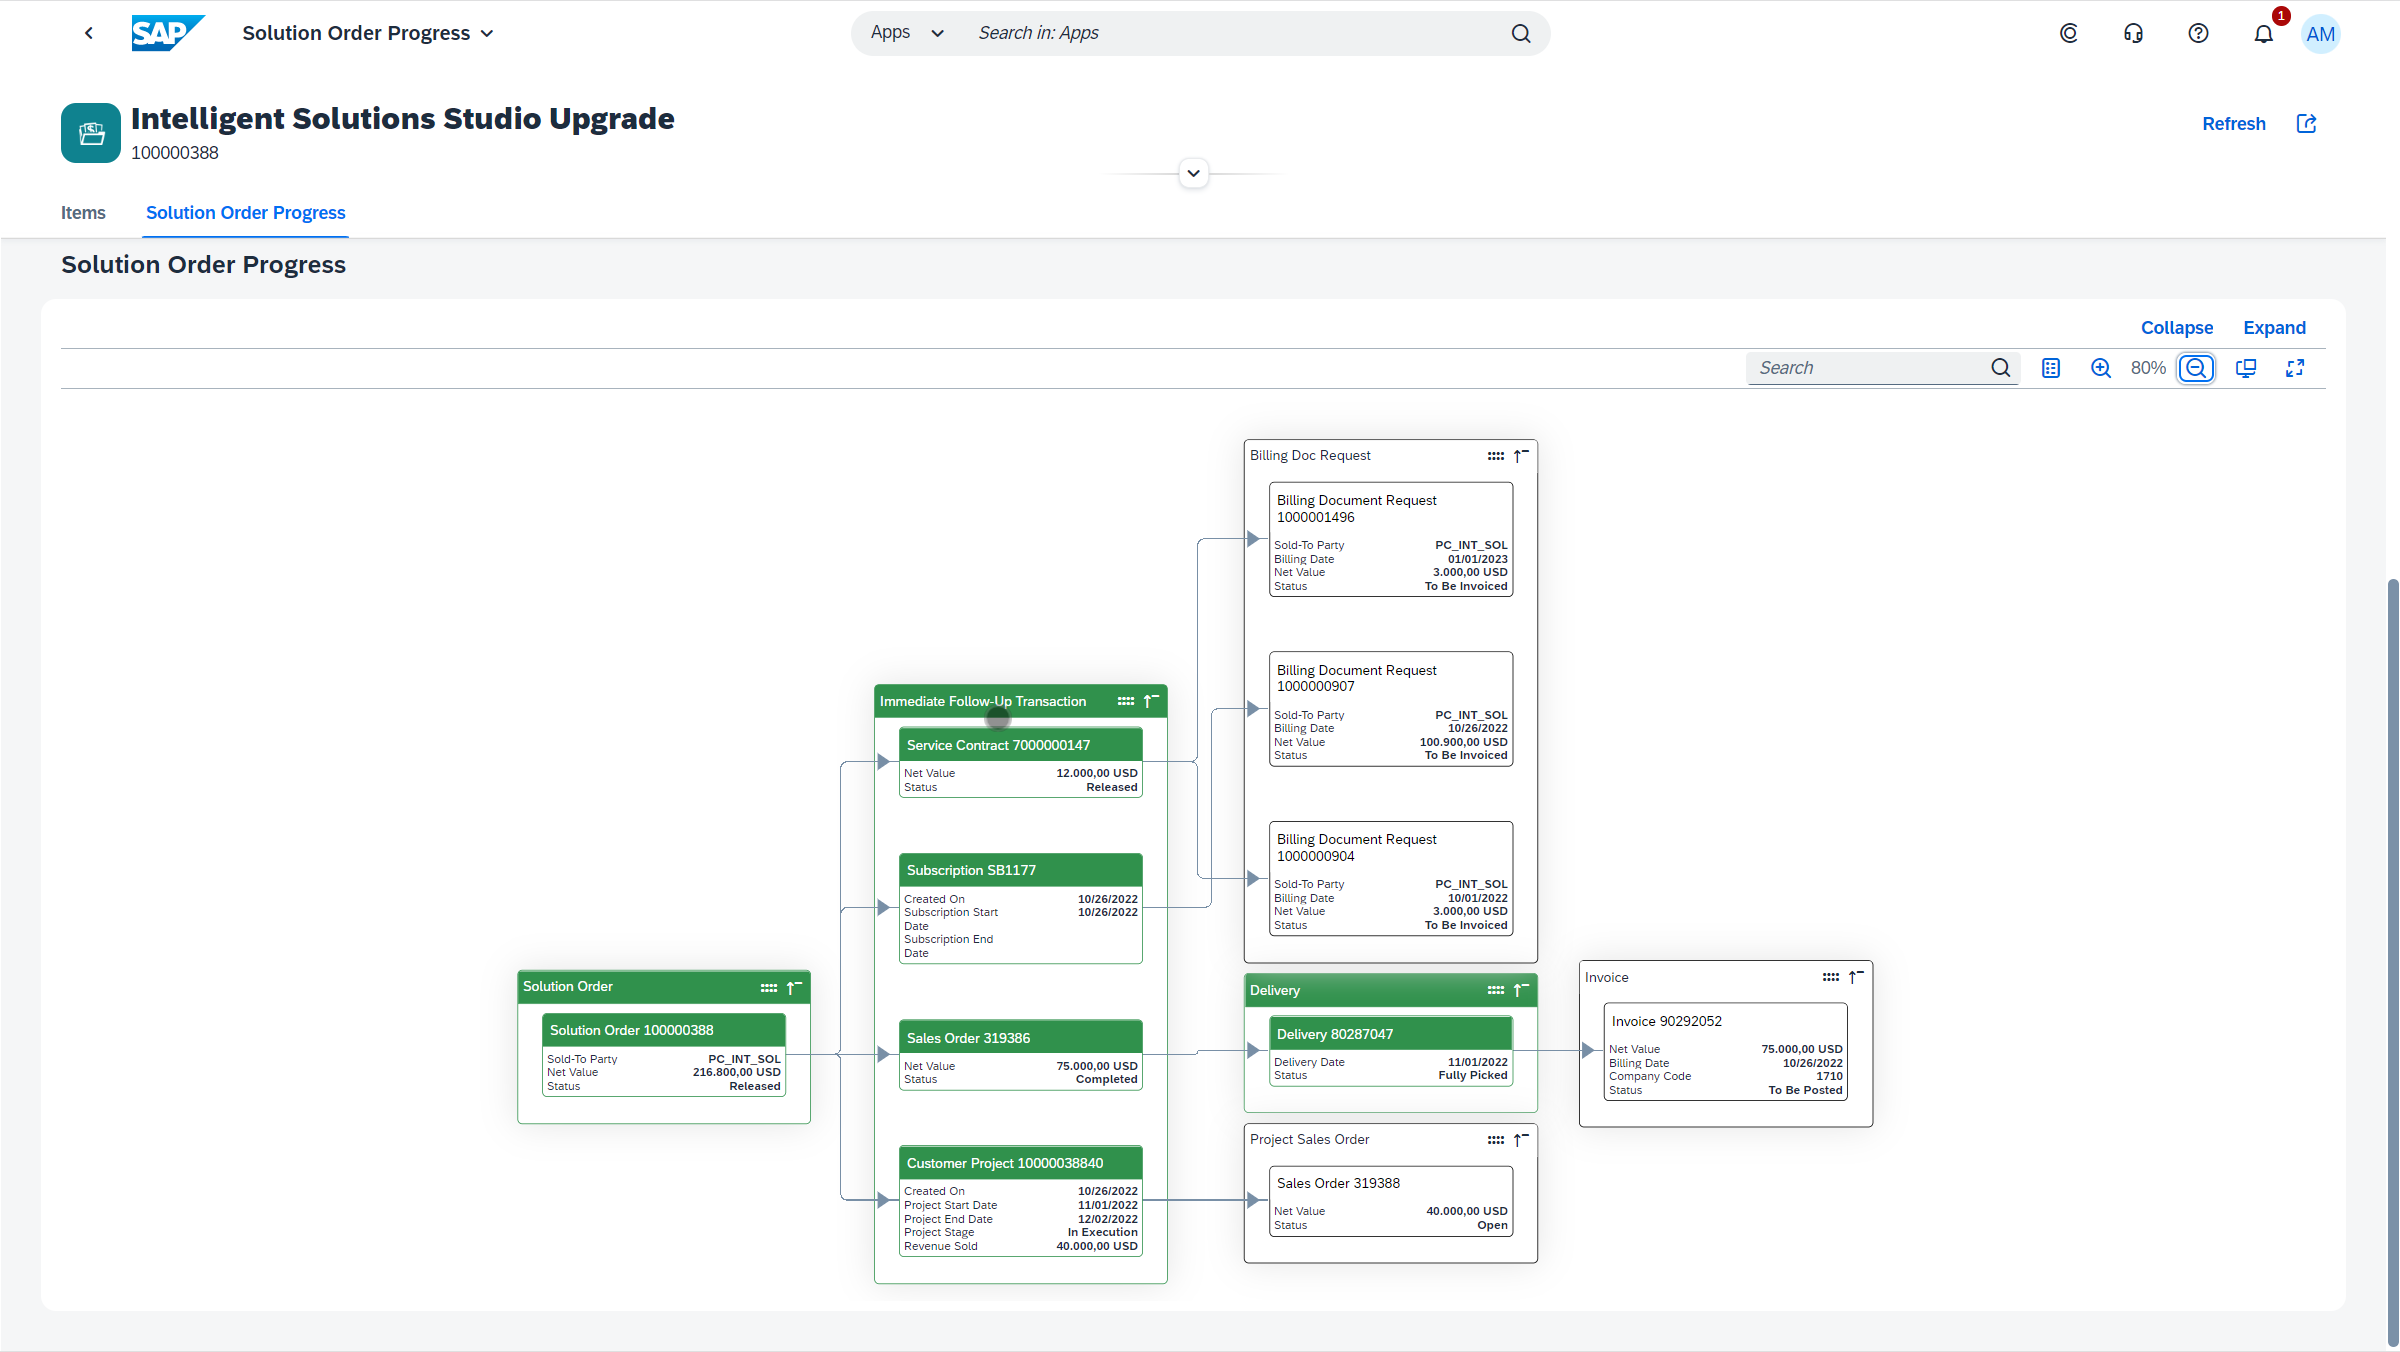The height and width of the screenshot is (1352, 2400).
Task: Switch to the Items tab
Action: click(x=82, y=213)
